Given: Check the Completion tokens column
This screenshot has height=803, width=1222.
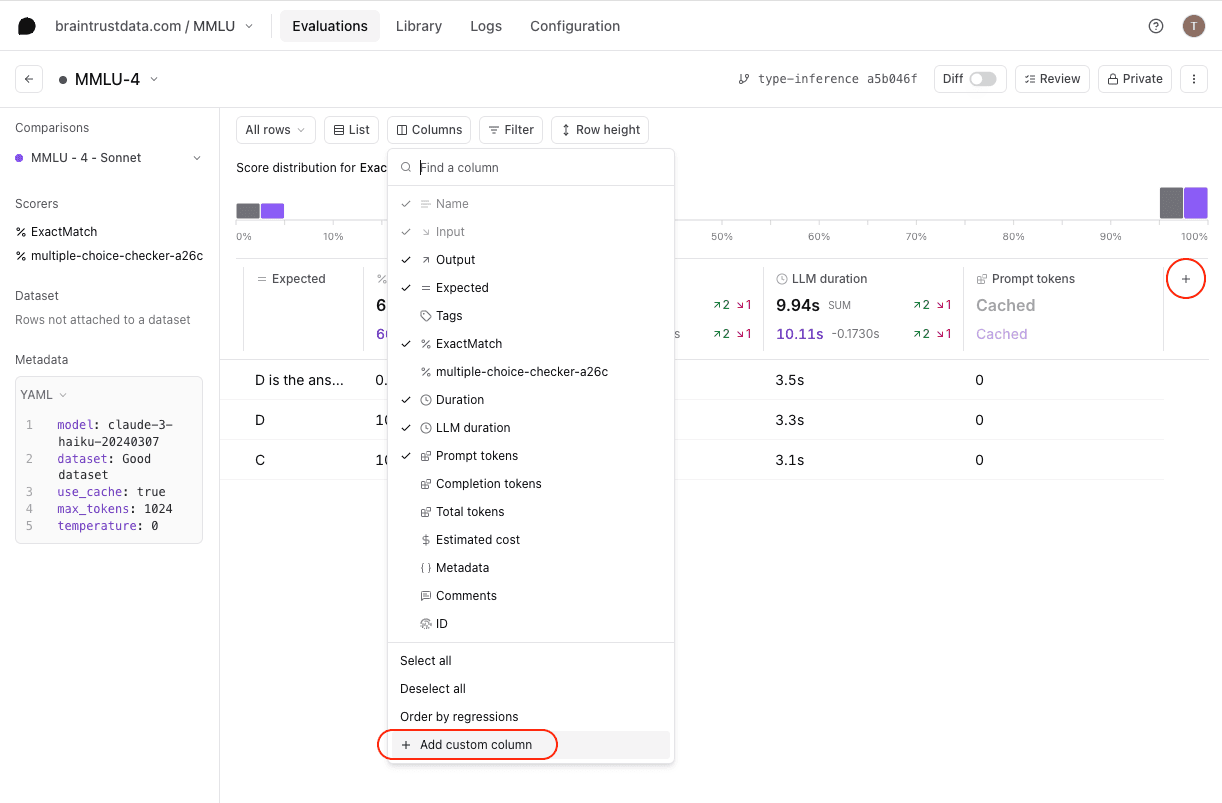Looking at the screenshot, I should click(488, 483).
